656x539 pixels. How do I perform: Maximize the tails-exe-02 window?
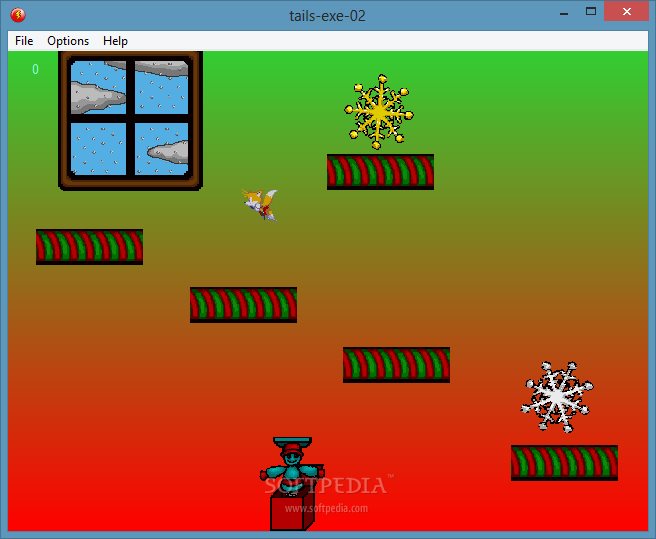tap(591, 12)
